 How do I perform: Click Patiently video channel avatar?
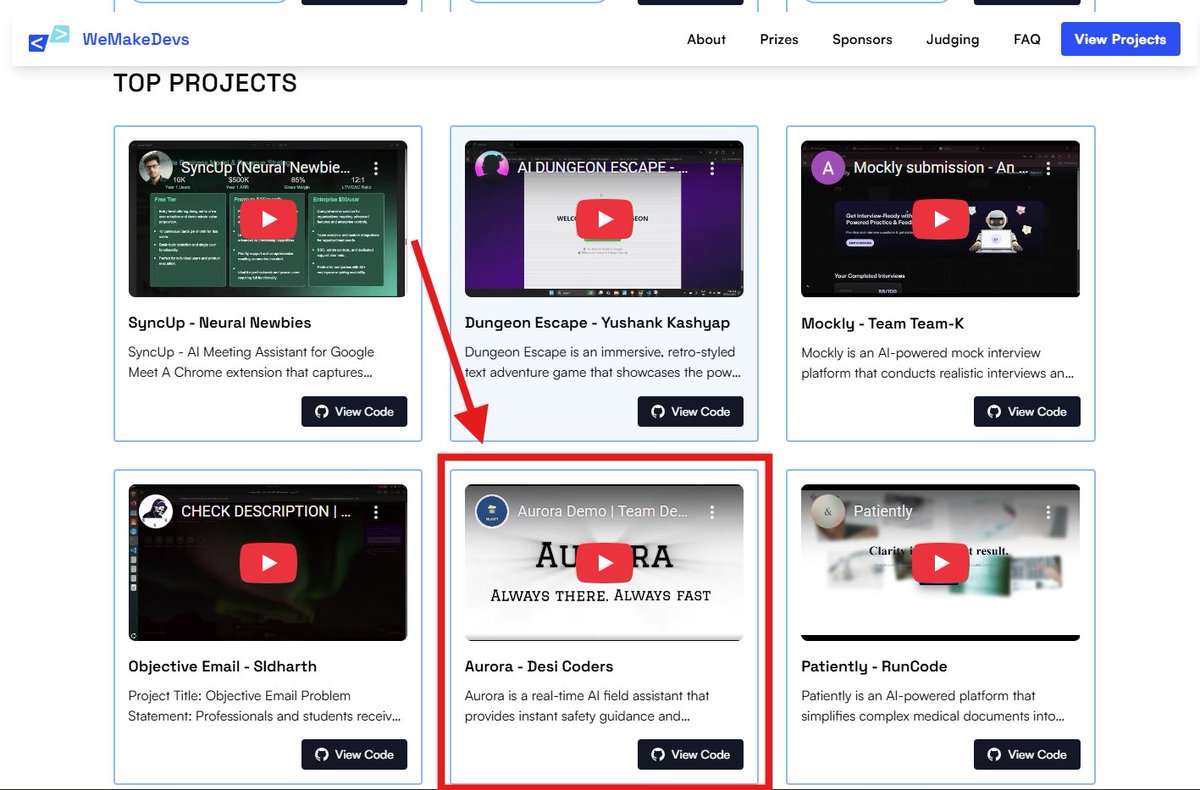[x=828, y=512]
